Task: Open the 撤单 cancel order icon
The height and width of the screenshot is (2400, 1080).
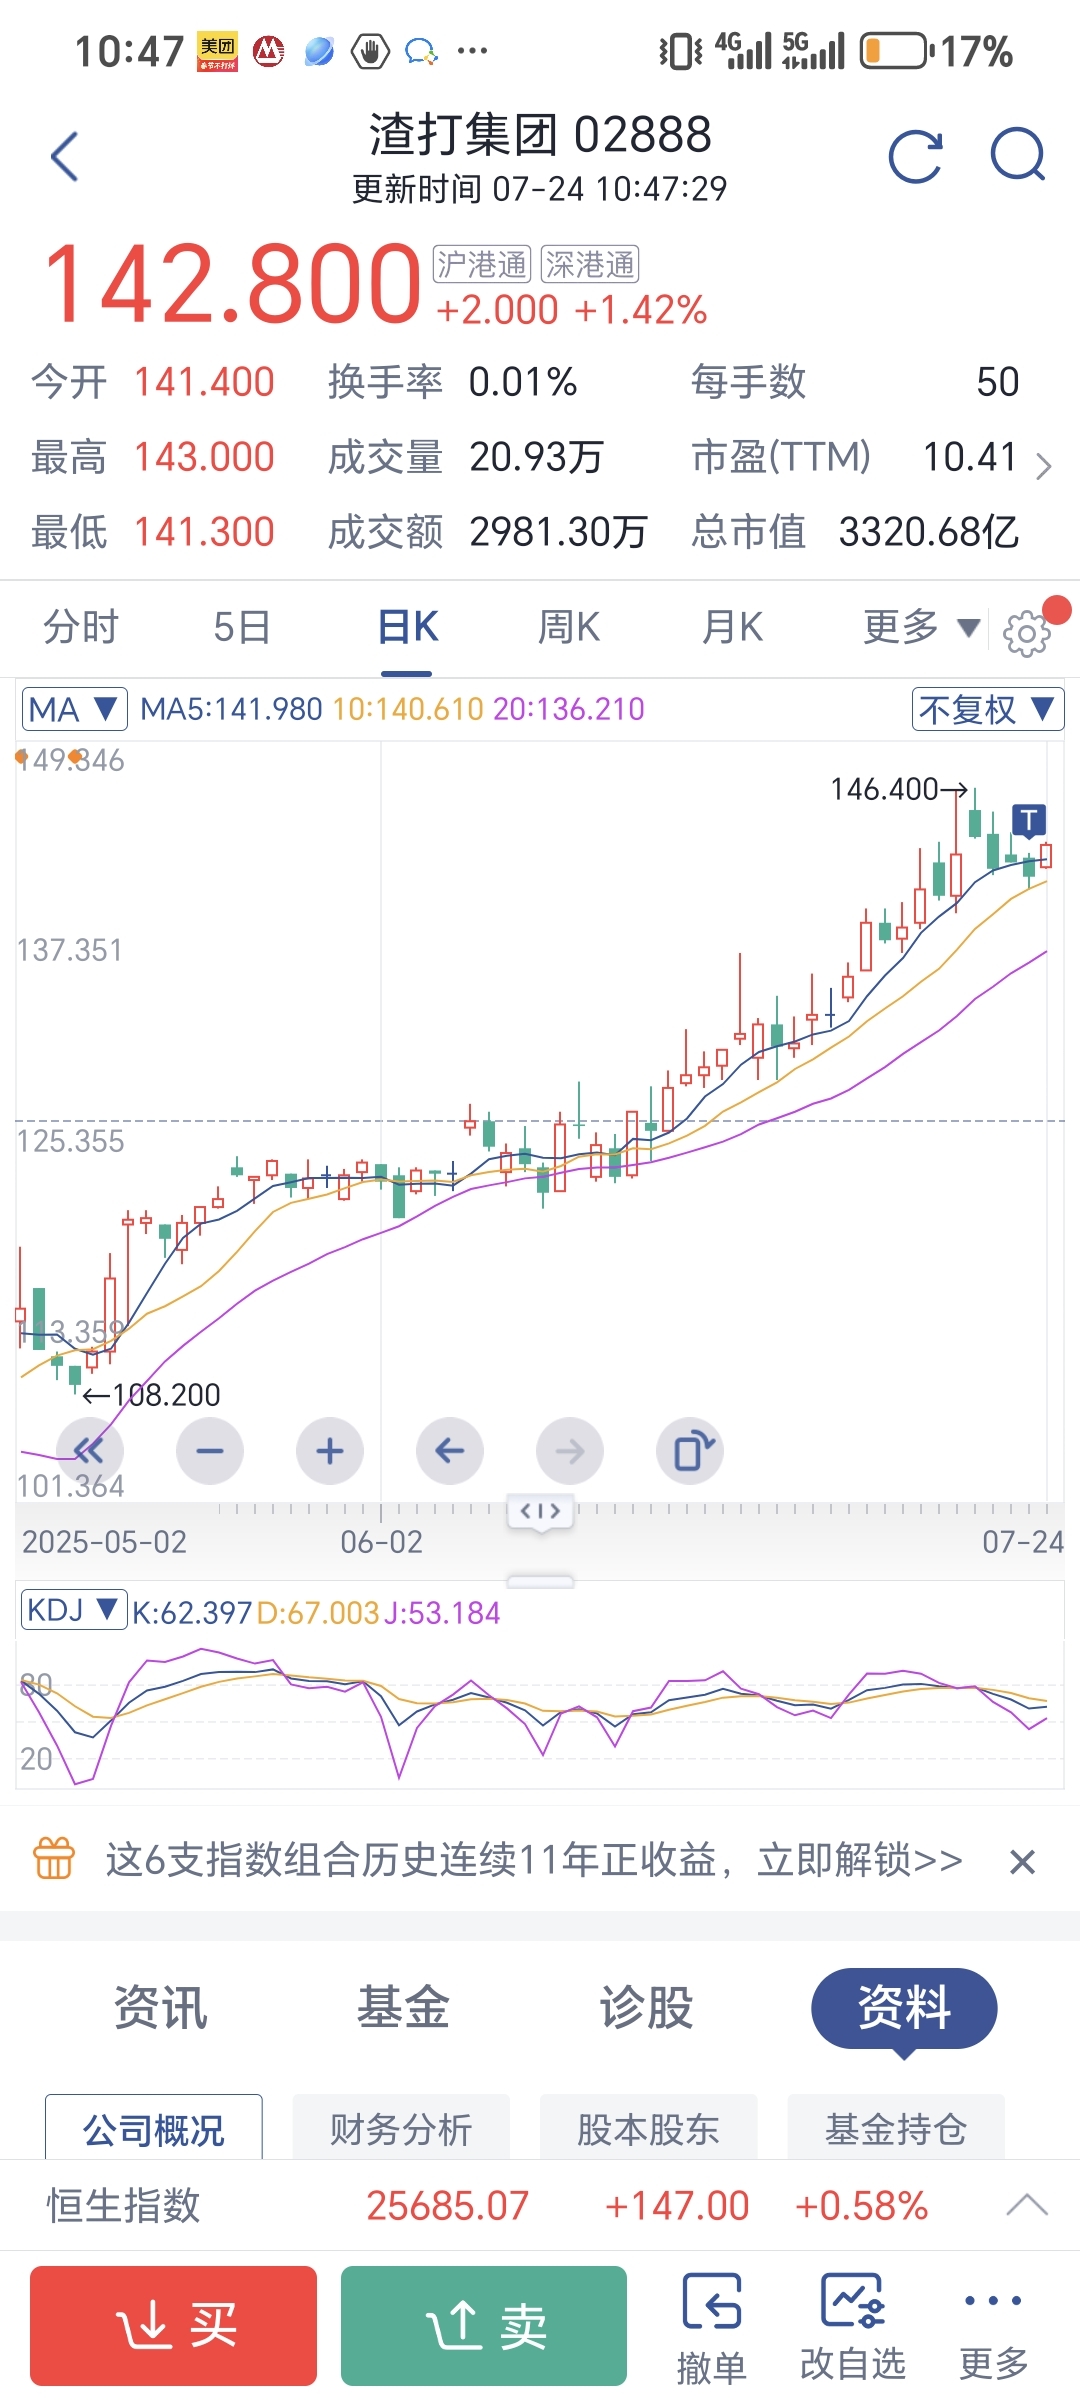Action: 712,2328
